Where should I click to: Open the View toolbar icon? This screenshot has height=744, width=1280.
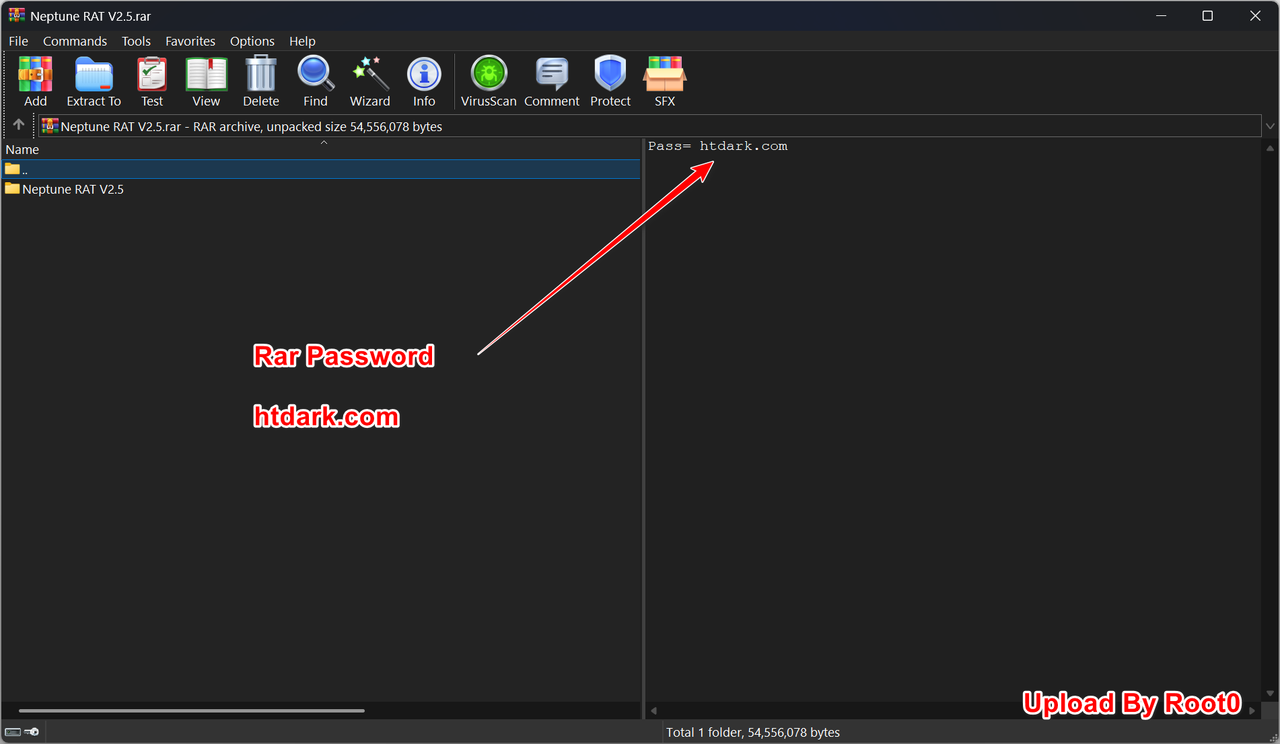(x=206, y=81)
